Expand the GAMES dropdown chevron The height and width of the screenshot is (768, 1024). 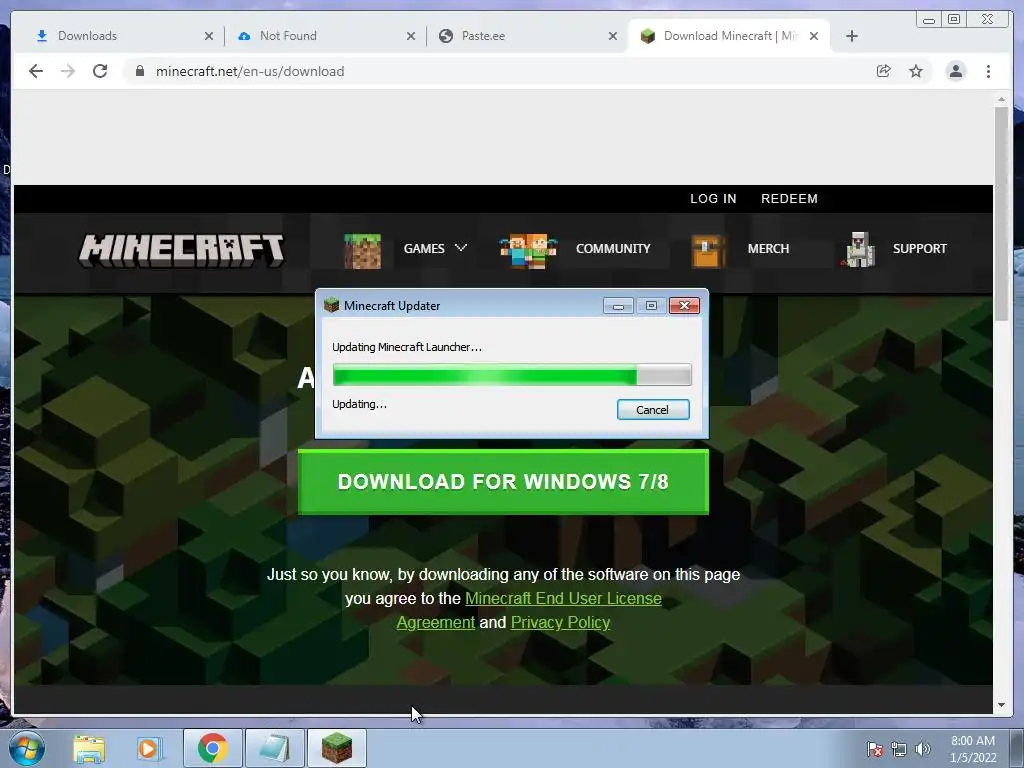pos(461,248)
